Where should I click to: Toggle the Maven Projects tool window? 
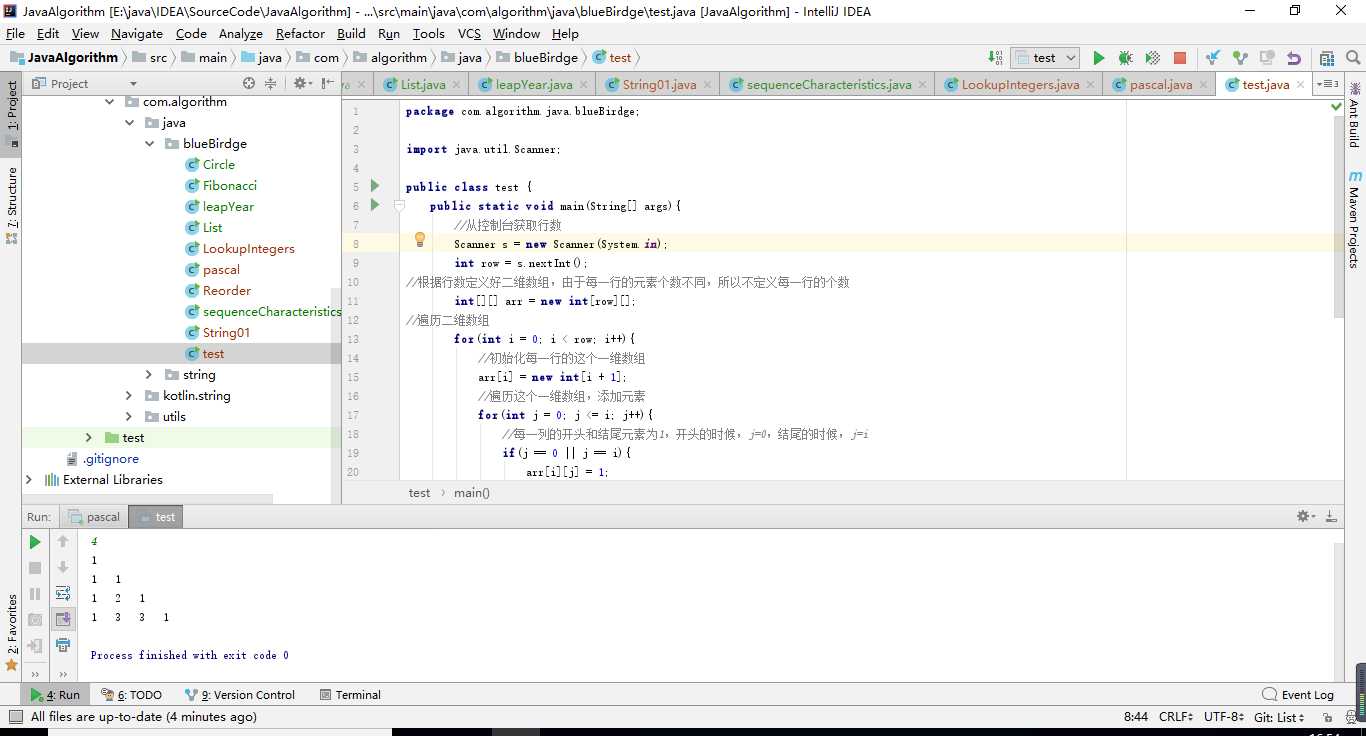point(1354,220)
